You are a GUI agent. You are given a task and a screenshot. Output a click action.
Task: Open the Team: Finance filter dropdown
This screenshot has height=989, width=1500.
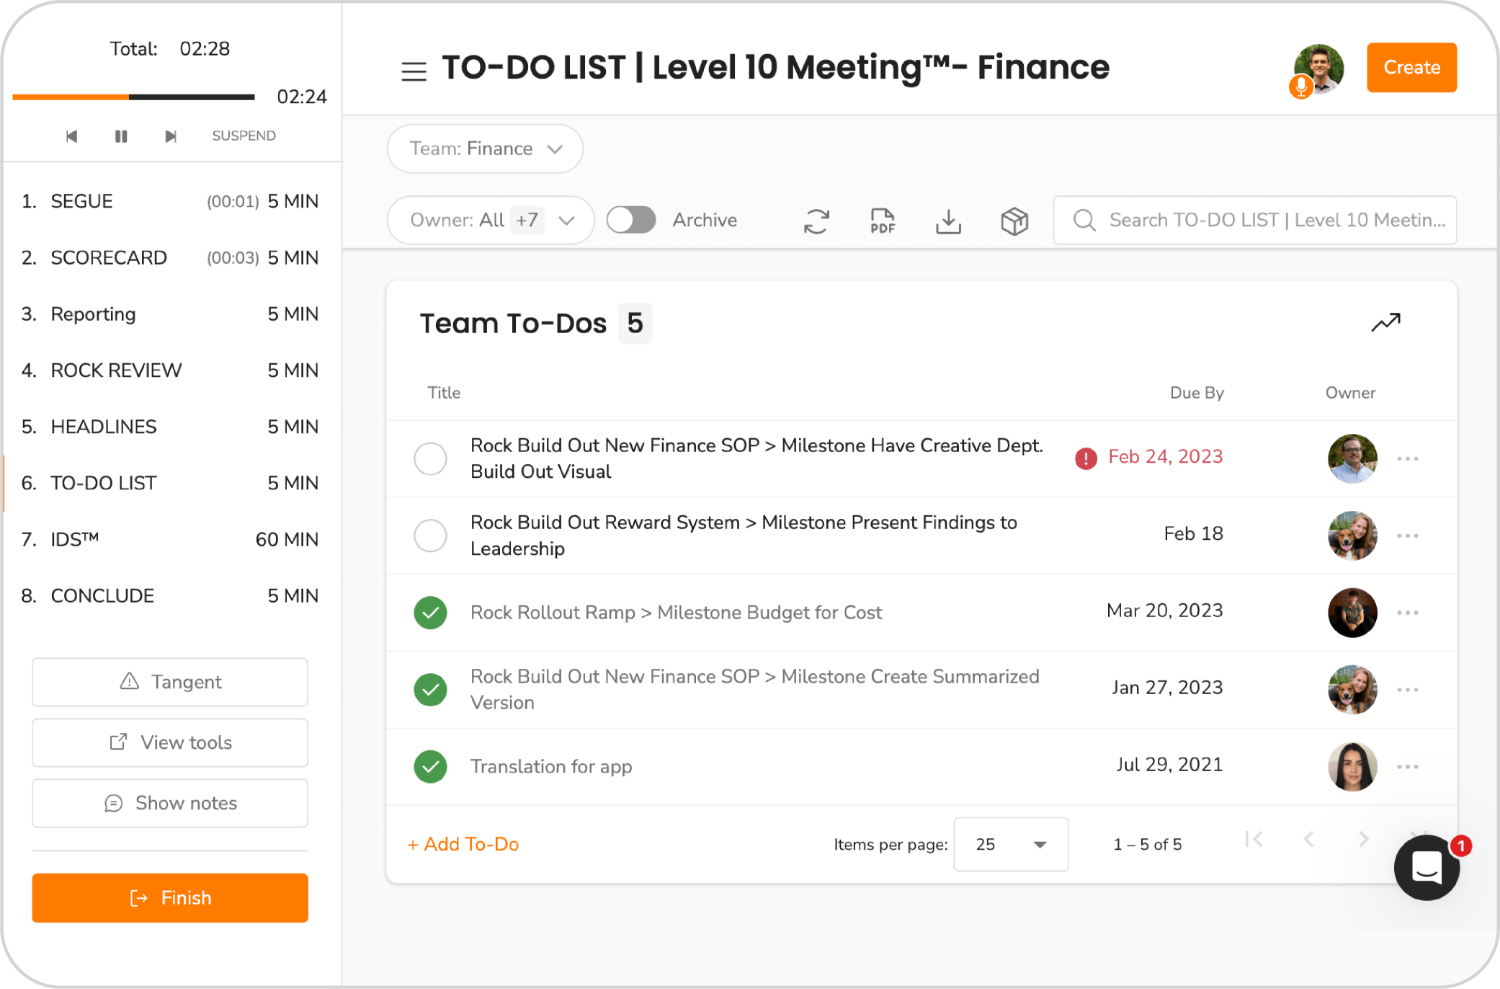point(484,148)
